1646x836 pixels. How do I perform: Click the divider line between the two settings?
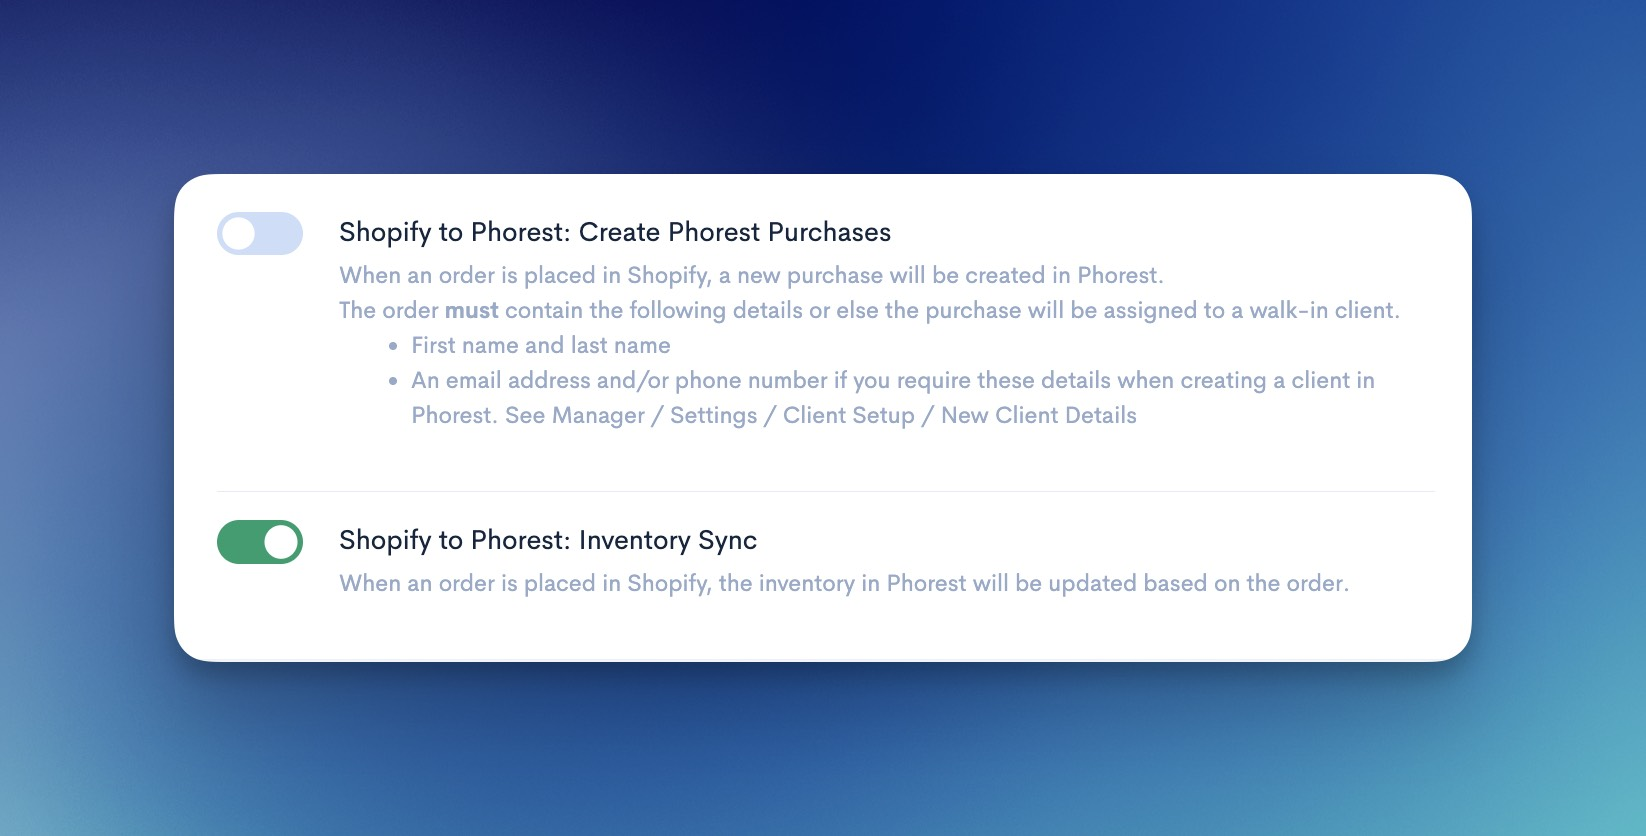coord(826,491)
